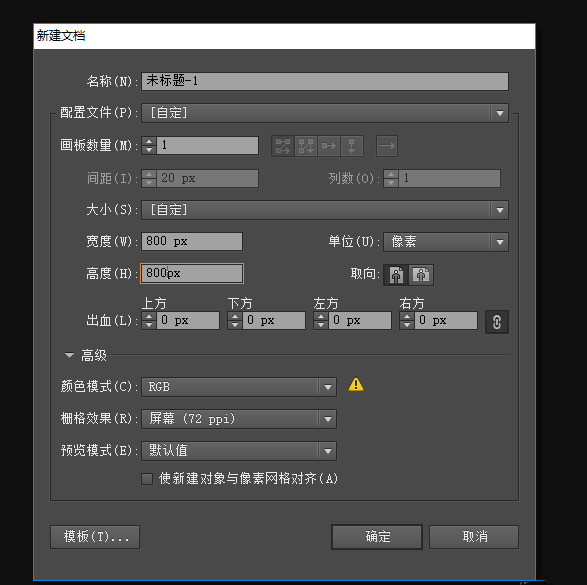
Task: Open the 单位 units dropdown
Action: (x=445, y=242)
